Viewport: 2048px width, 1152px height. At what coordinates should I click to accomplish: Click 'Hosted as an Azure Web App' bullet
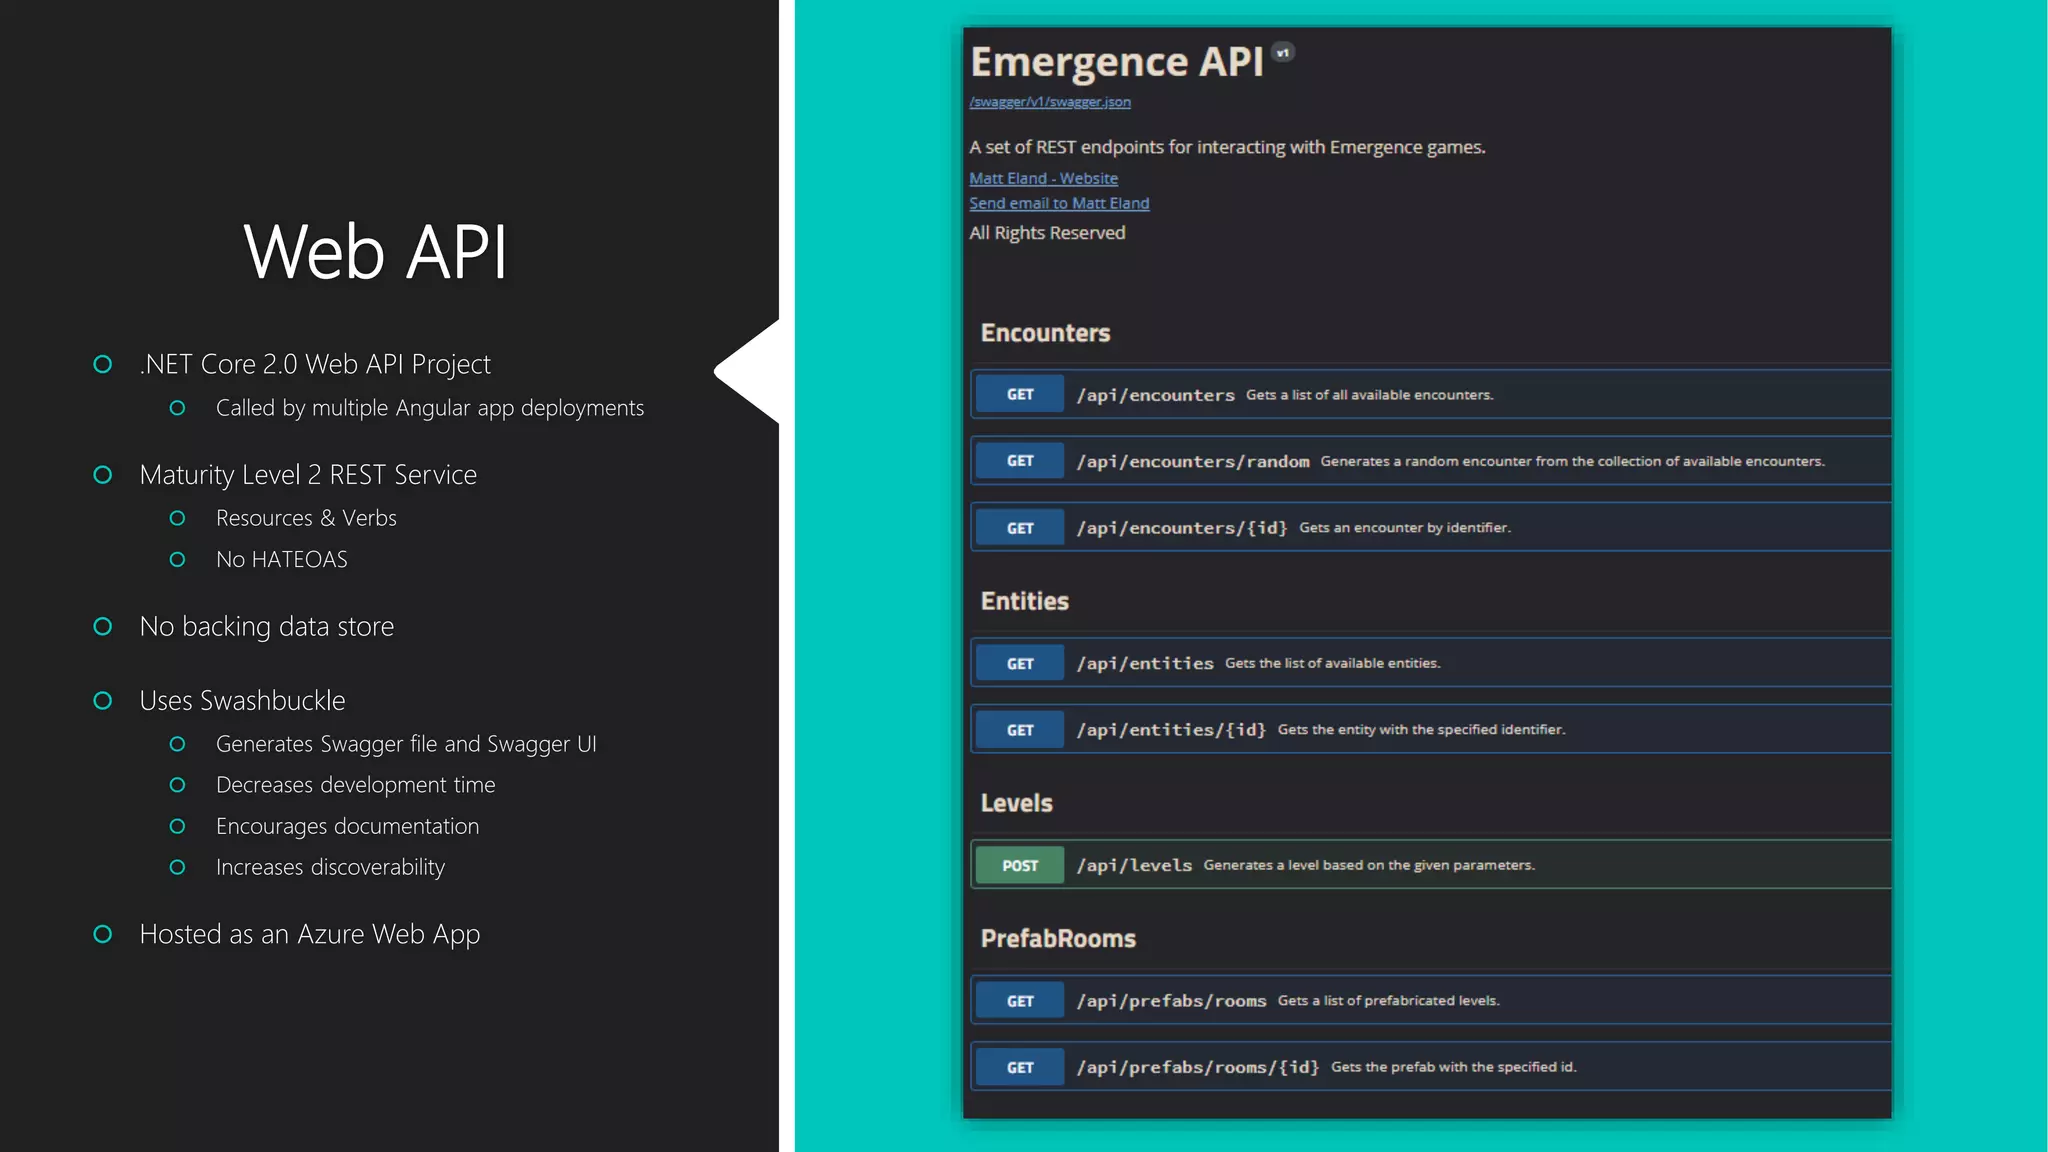pyautogui.click(x=310, y=934)
